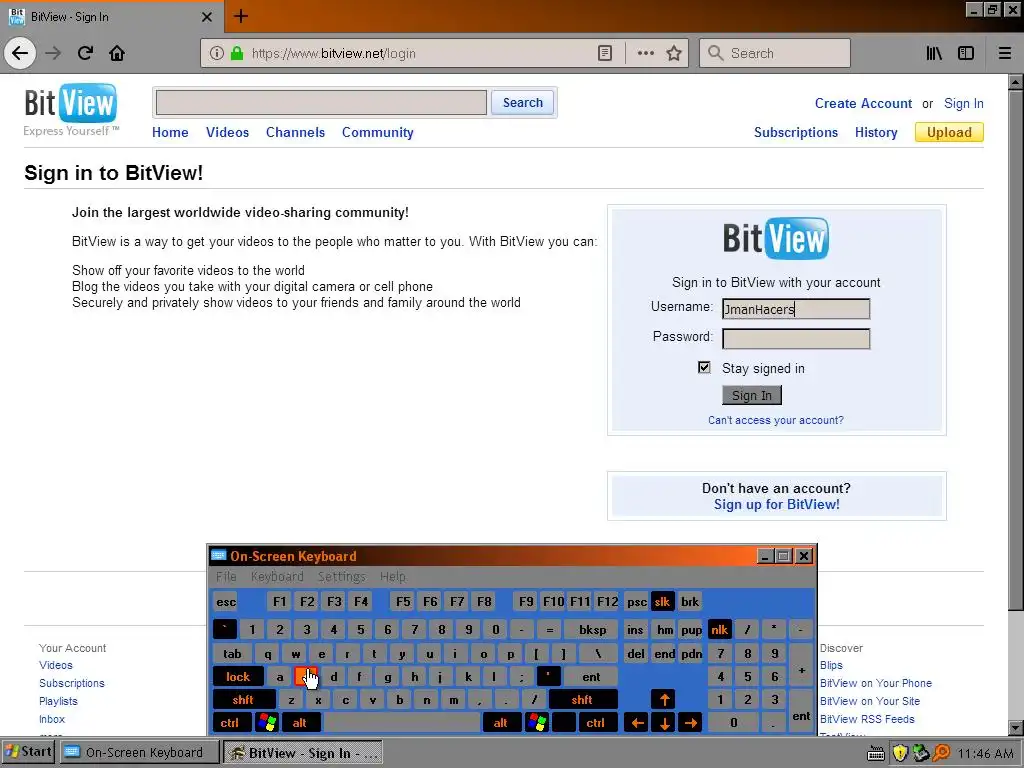Image resolution: width=1024 pixels, height=768 pixels.
Task: Toggle the left ctrl key on keyboard
Action: (231, 722)
